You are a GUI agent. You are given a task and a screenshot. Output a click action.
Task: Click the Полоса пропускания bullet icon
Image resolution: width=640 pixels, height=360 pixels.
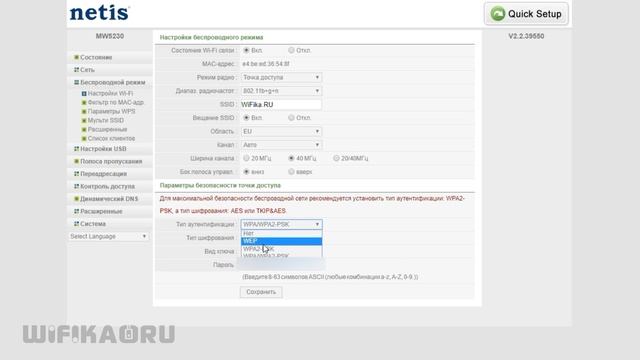(76, 161)
